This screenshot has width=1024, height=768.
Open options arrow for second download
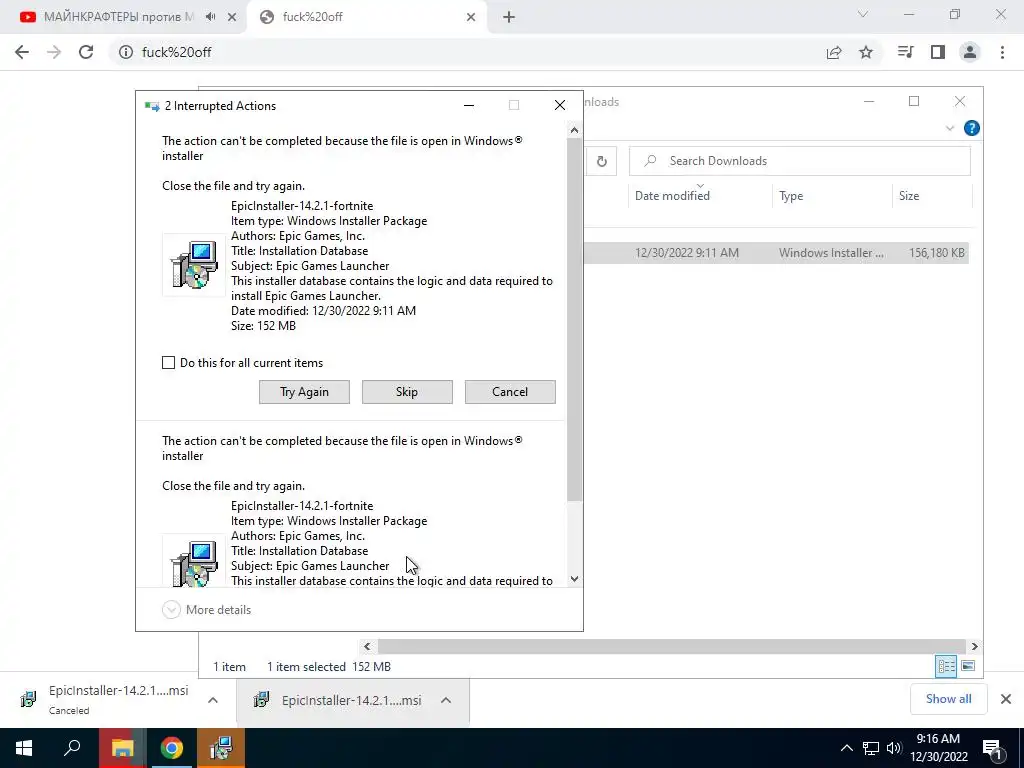[x=446, y=700]
